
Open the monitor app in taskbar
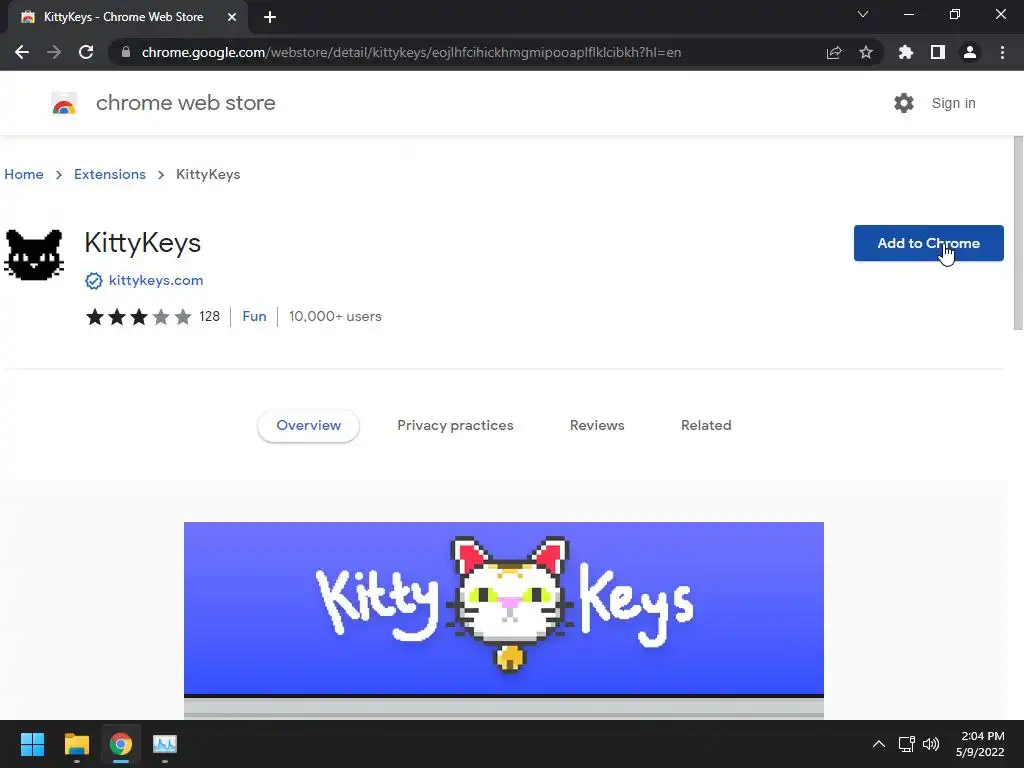[165, 744]
